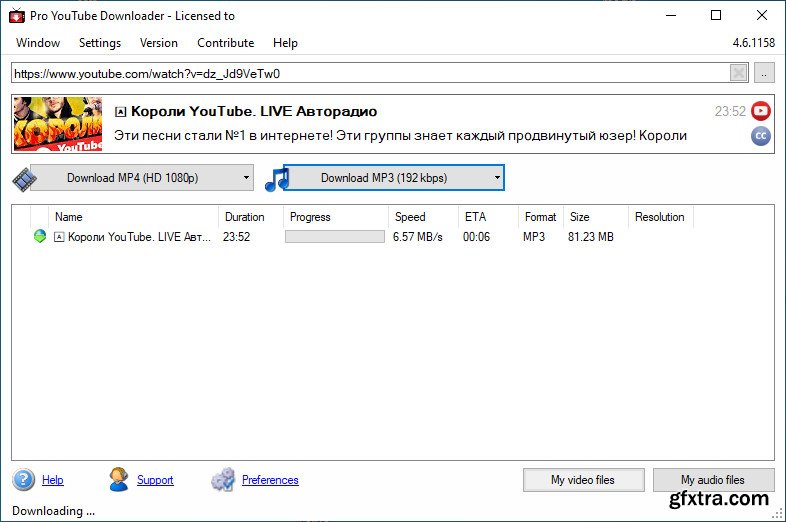Click the red YouTube icon beside 23:52
Viewport: 786px width, 522px height.
(762, 111)
